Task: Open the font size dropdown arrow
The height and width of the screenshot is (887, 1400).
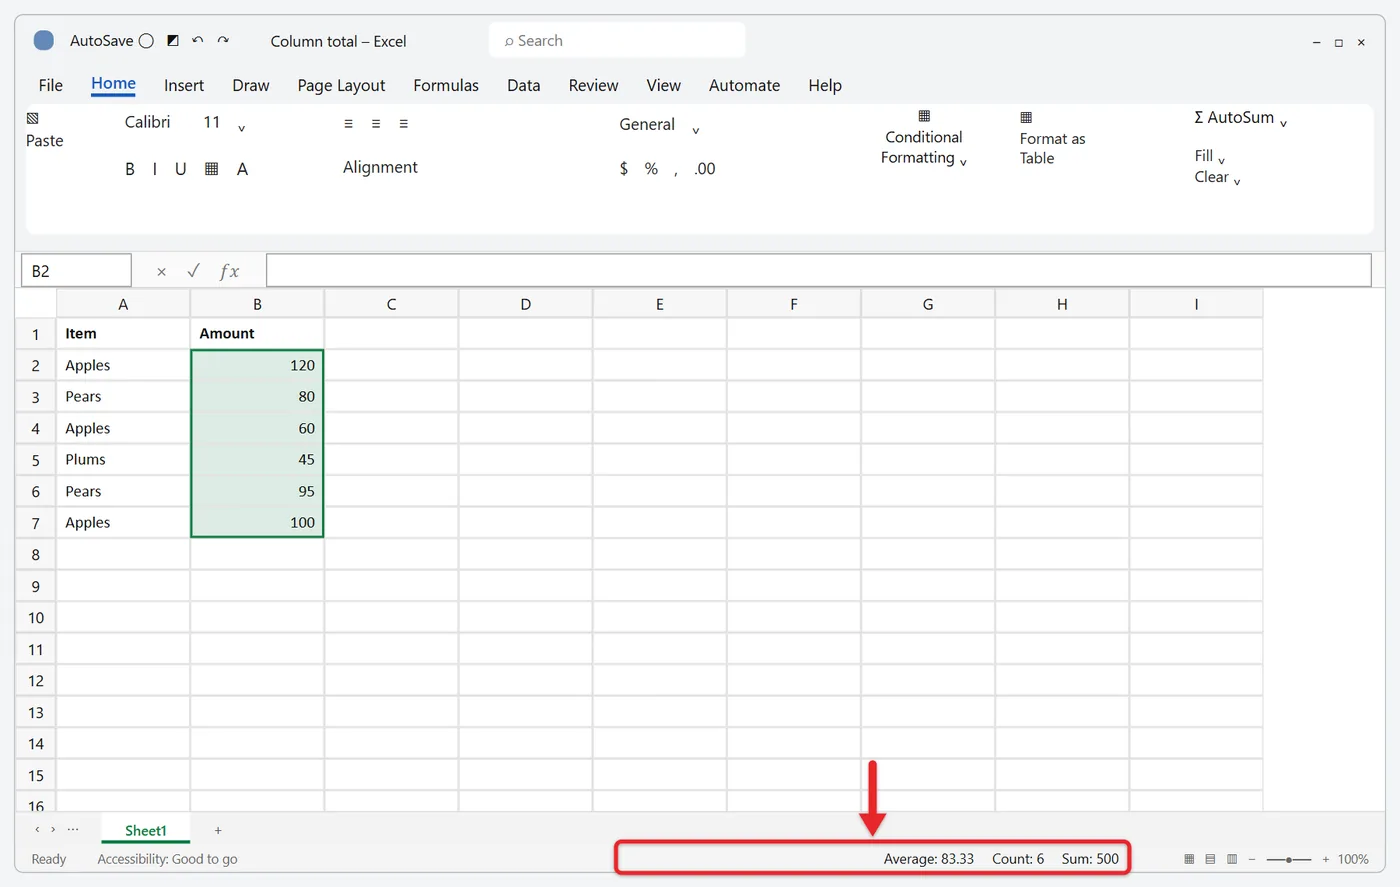Action: click(241, 127)
